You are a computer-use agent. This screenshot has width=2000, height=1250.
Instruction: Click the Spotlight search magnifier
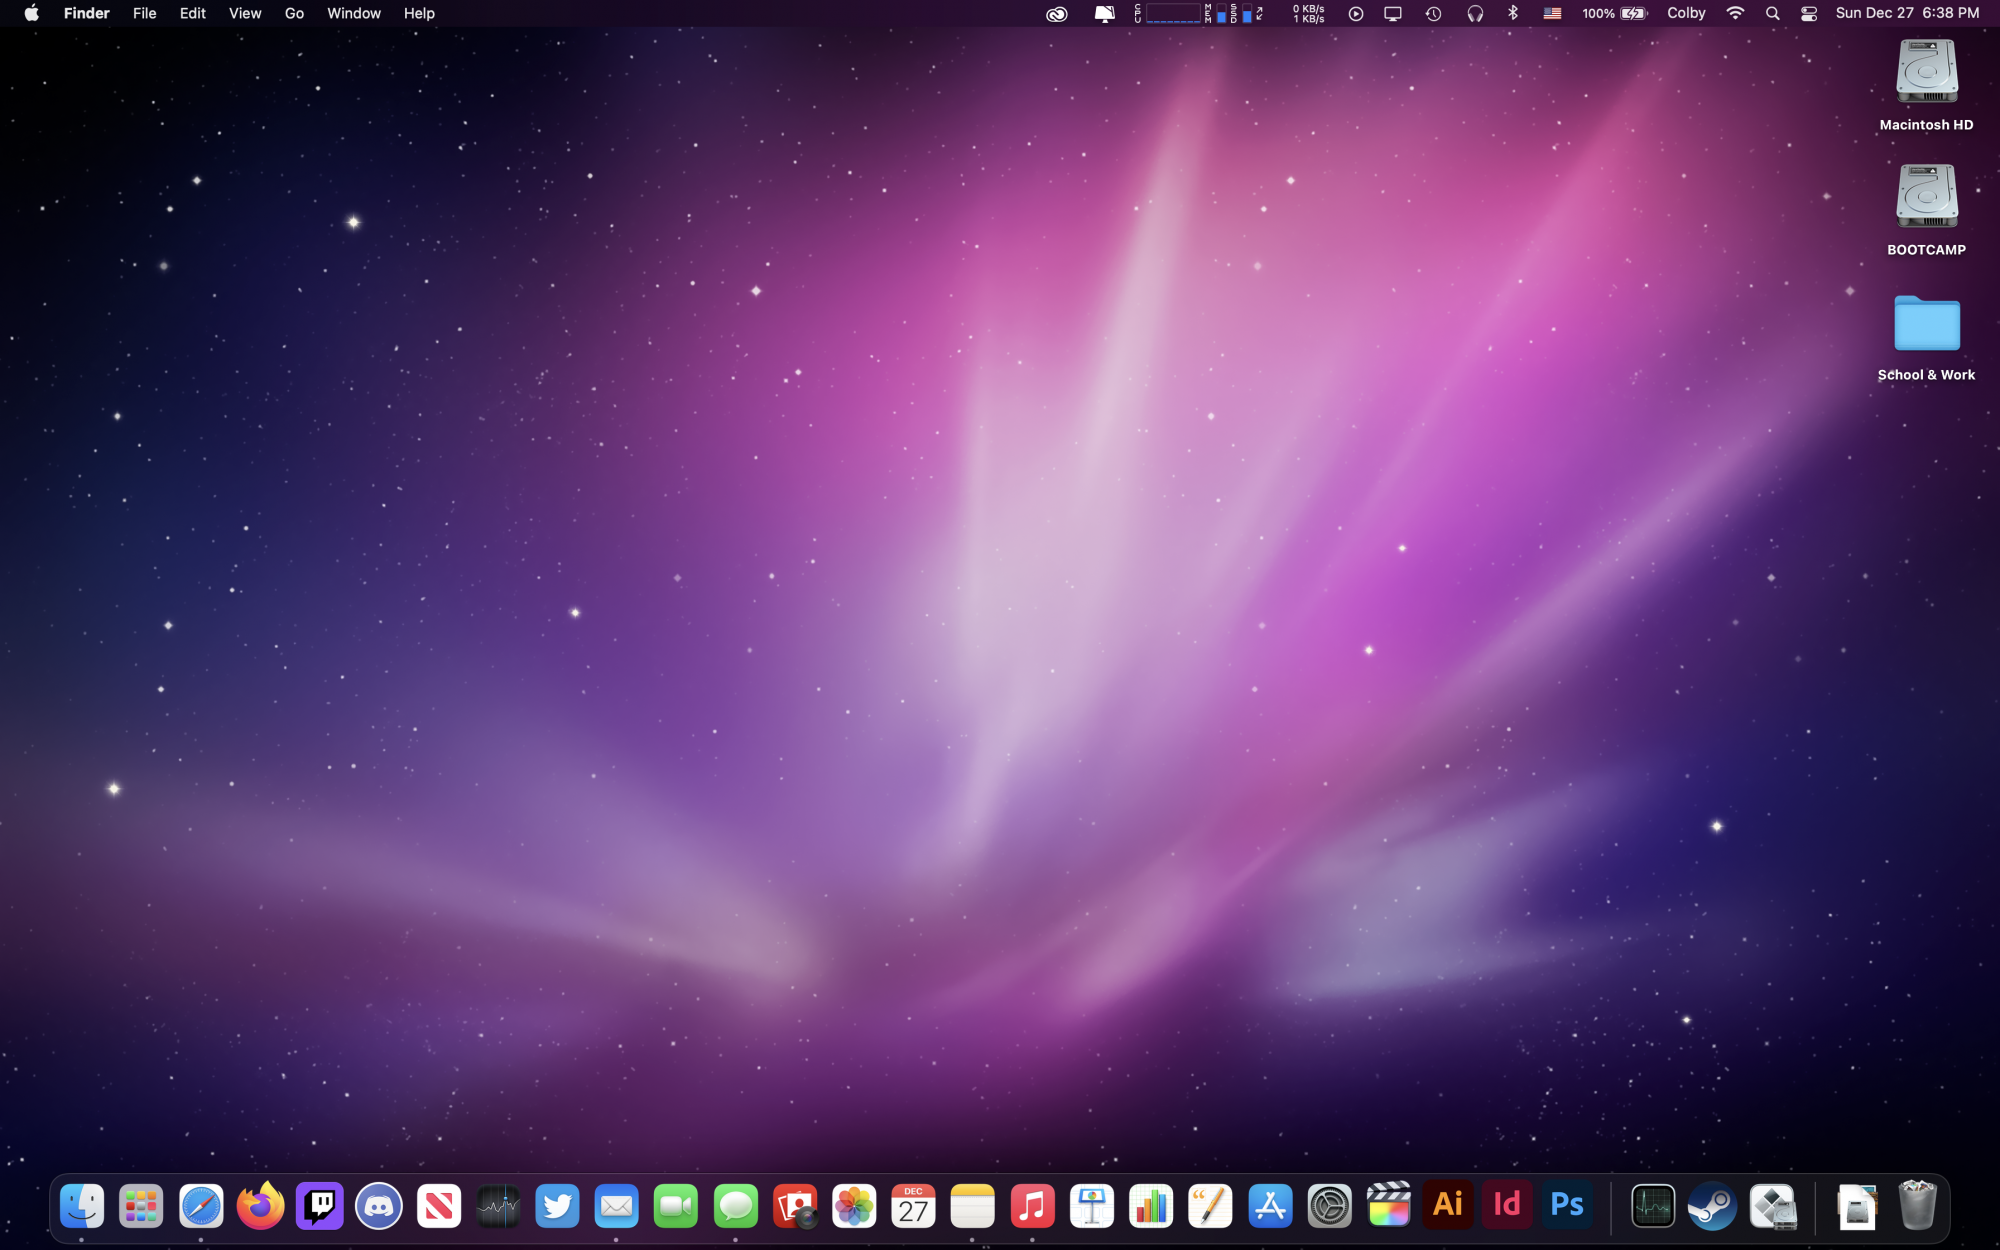pyautogui.click(x=1772, y=13)
